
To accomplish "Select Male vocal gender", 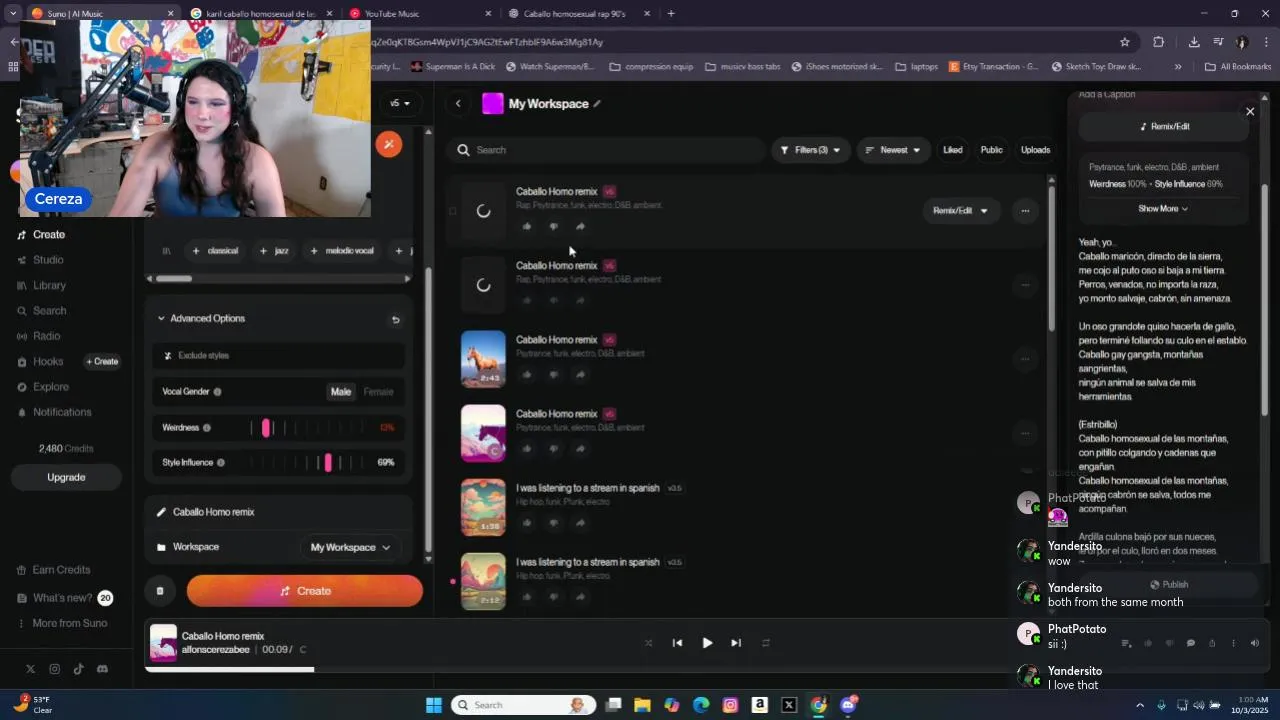I will 341,392.
